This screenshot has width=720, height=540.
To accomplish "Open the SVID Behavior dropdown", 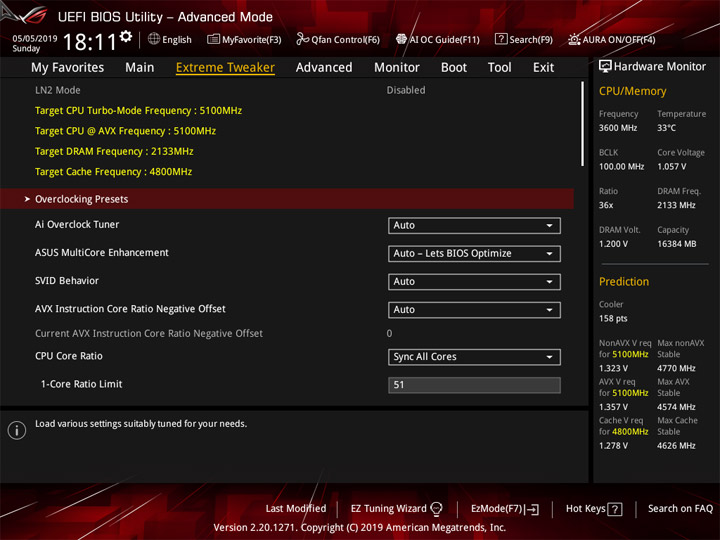I will point(474,281).
